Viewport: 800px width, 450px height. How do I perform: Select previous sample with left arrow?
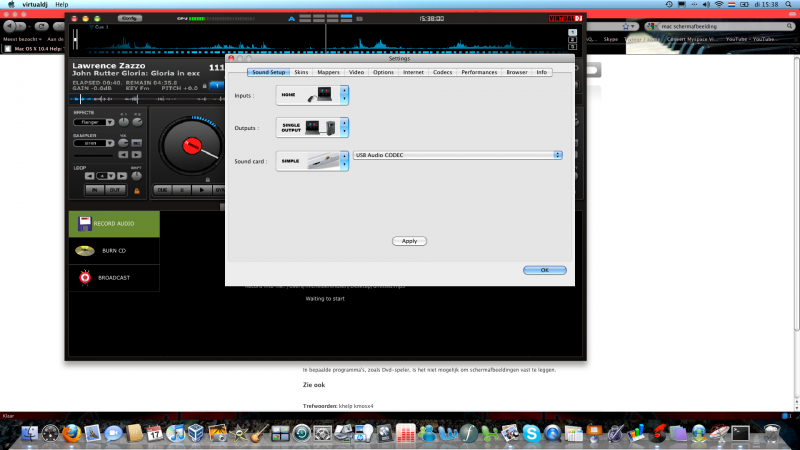123,155
